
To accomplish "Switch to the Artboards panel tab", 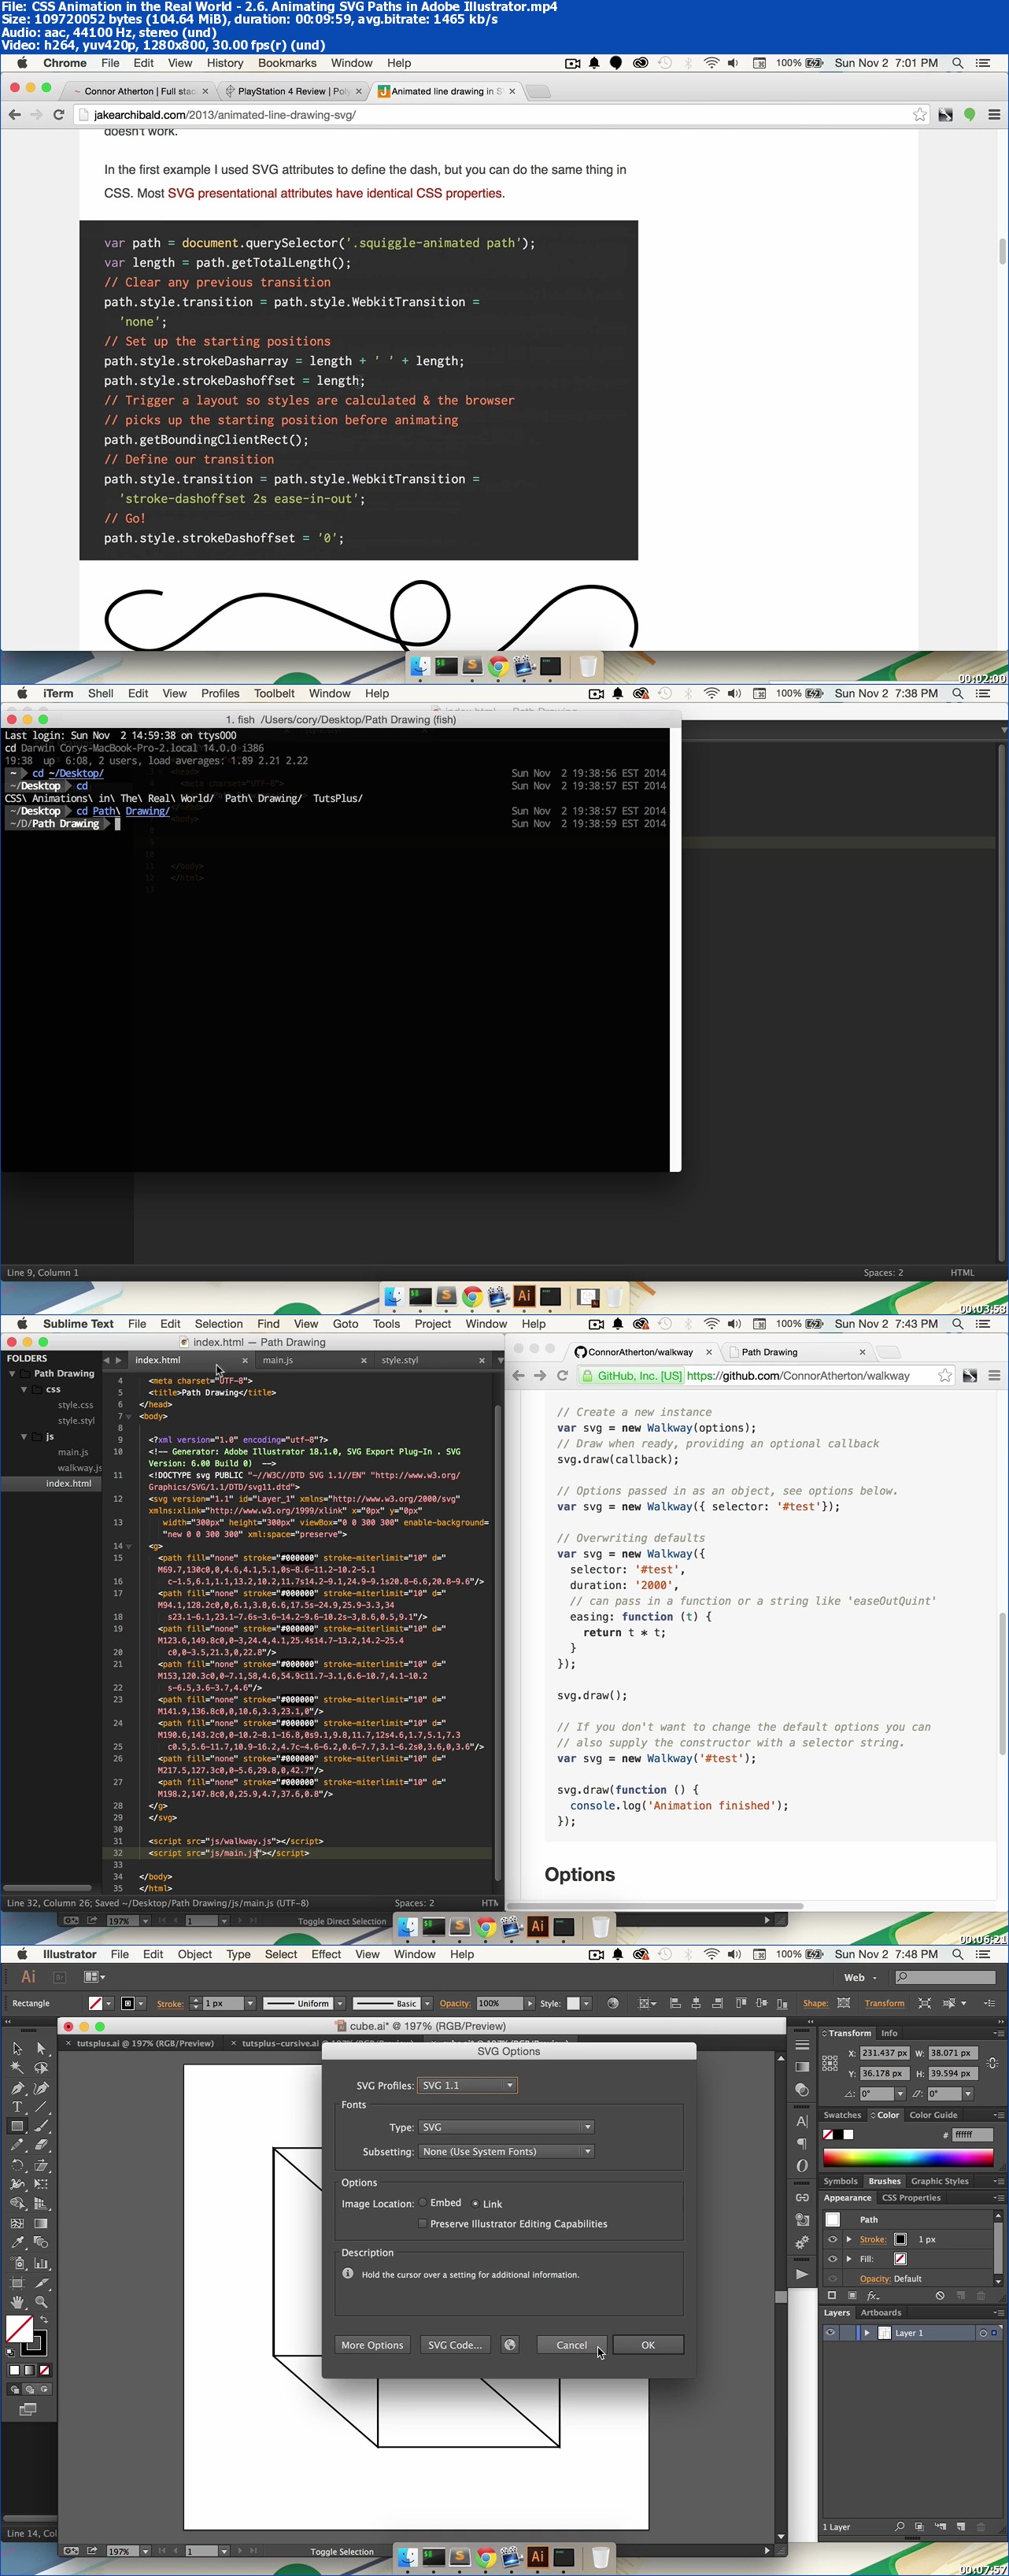I will tap(881, 2312).
